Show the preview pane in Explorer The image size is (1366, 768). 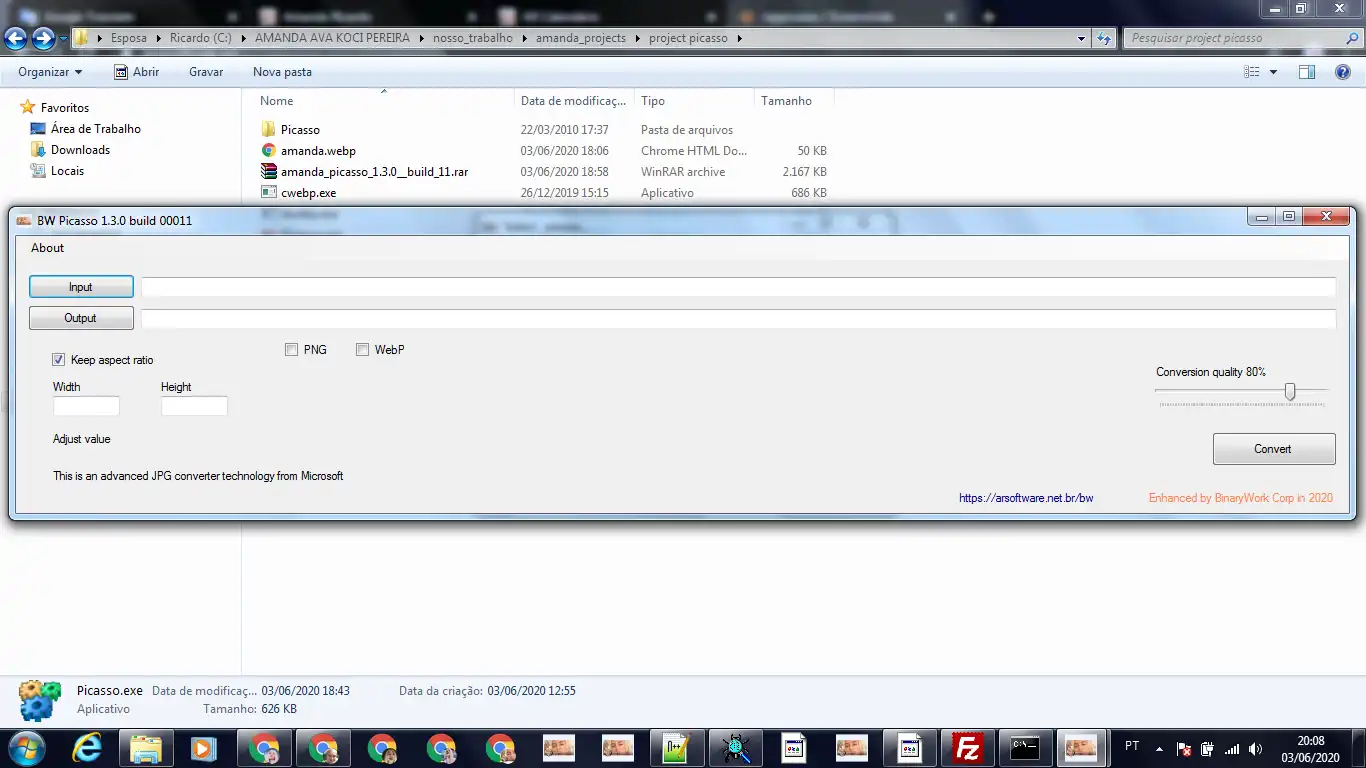pyautogui.click(x=1306, y=72)
